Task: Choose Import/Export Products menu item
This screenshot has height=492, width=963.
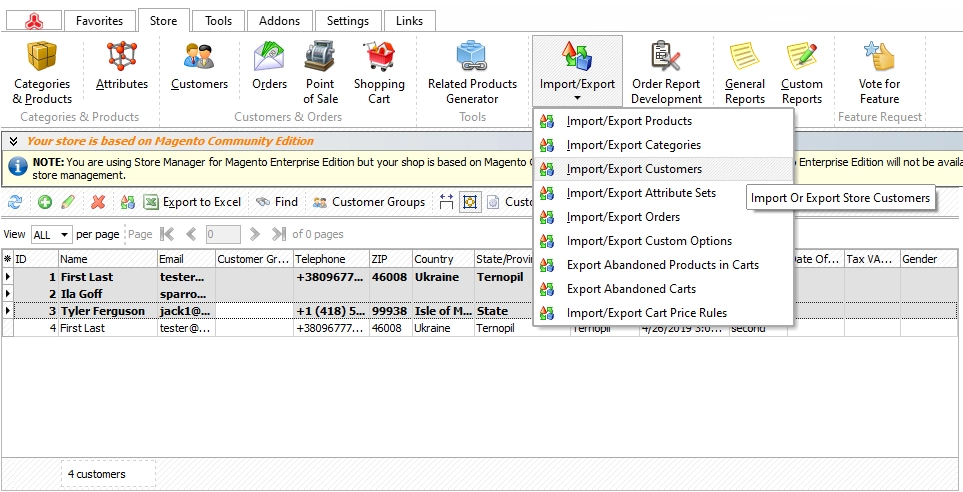Action: 663,121
